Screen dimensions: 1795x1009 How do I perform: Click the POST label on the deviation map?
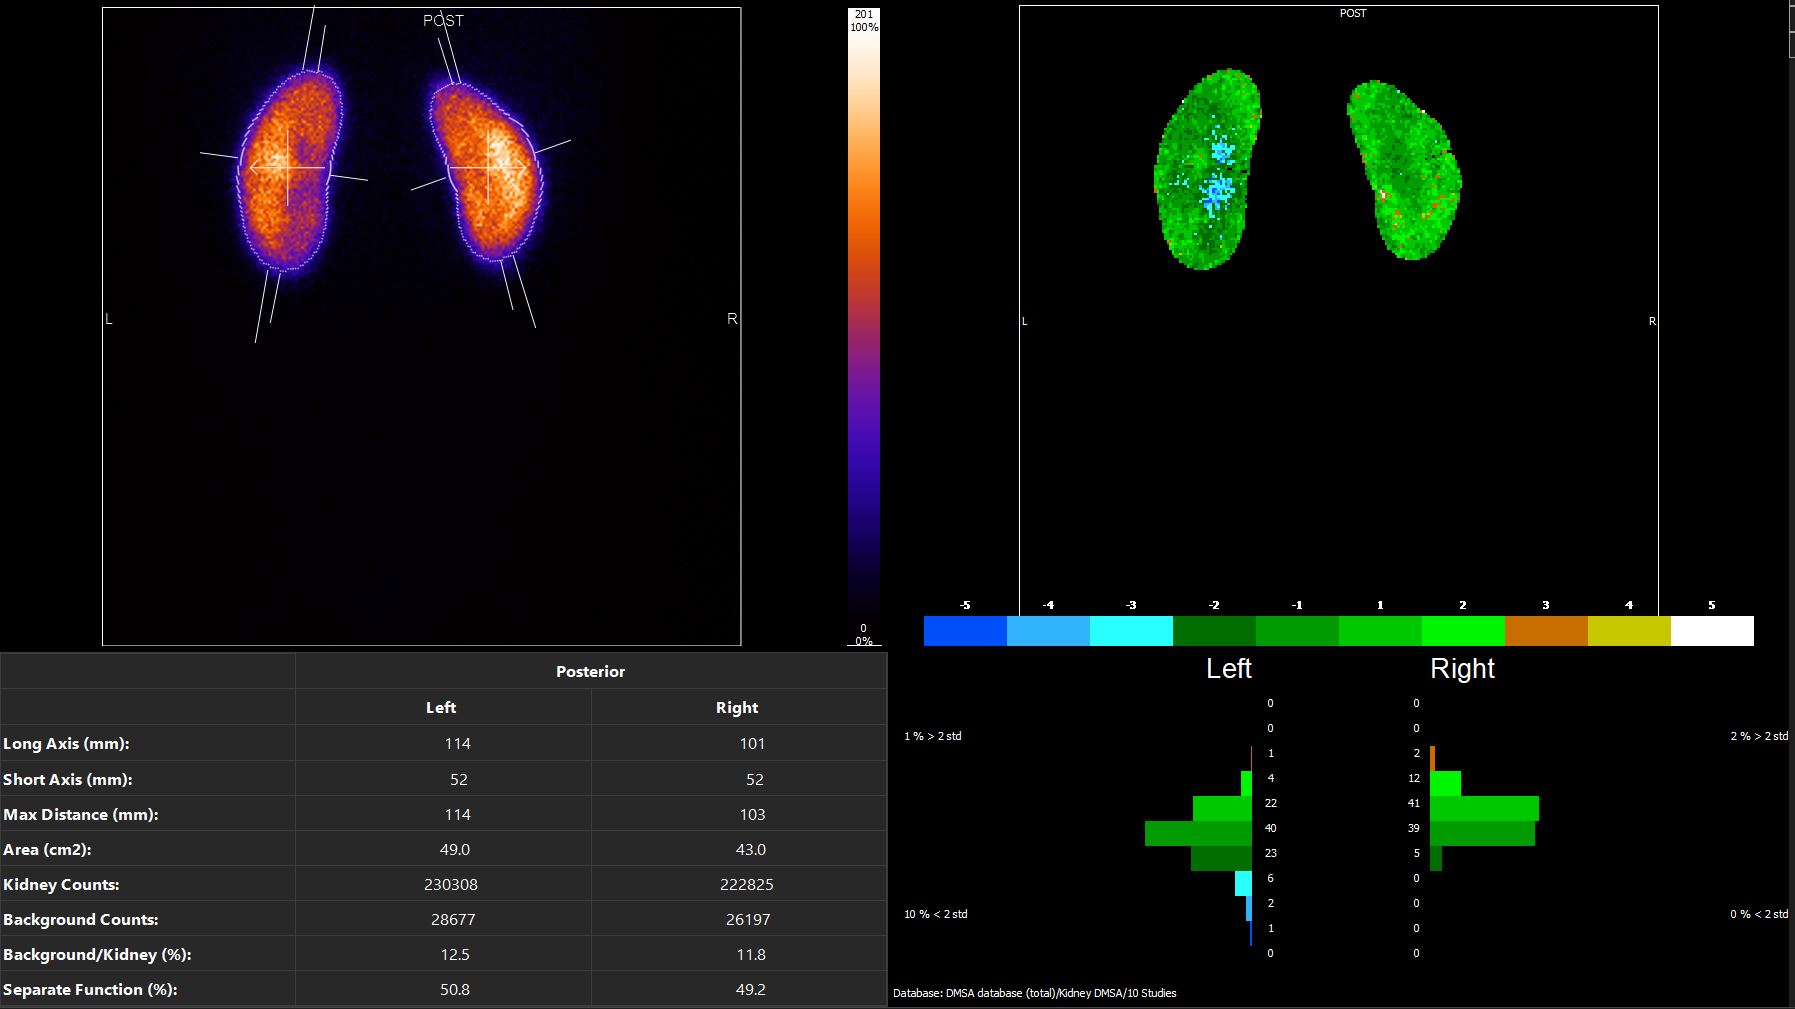1353,13
